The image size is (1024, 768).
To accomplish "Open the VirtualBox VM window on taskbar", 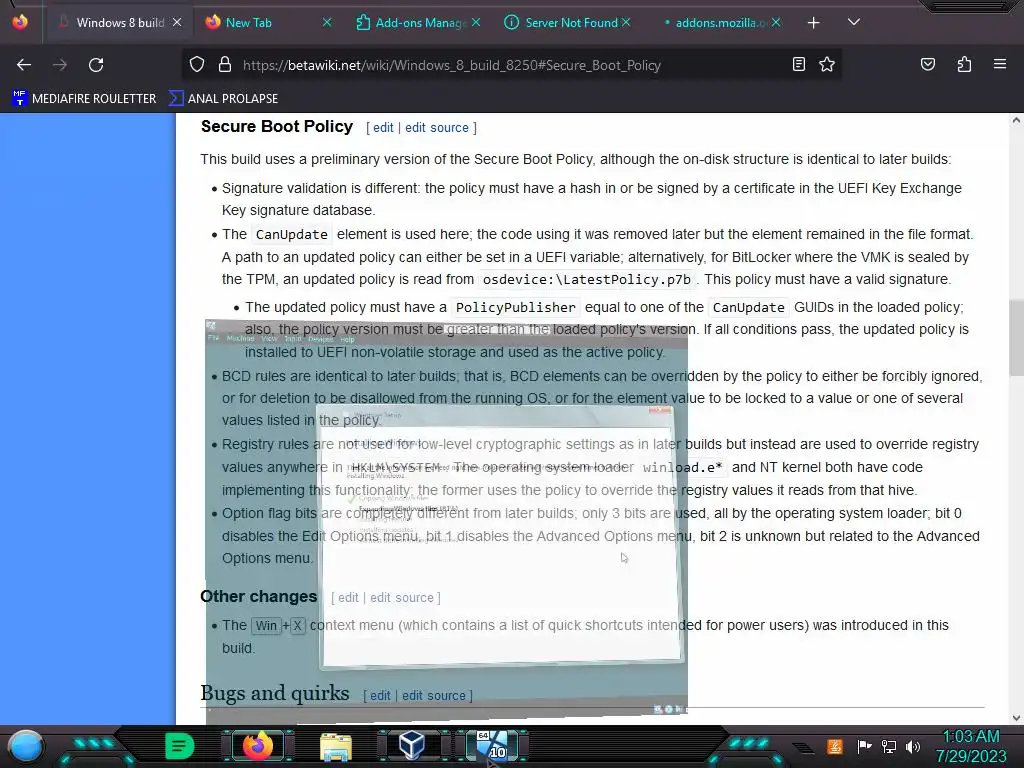I will (x=492, y=745).
